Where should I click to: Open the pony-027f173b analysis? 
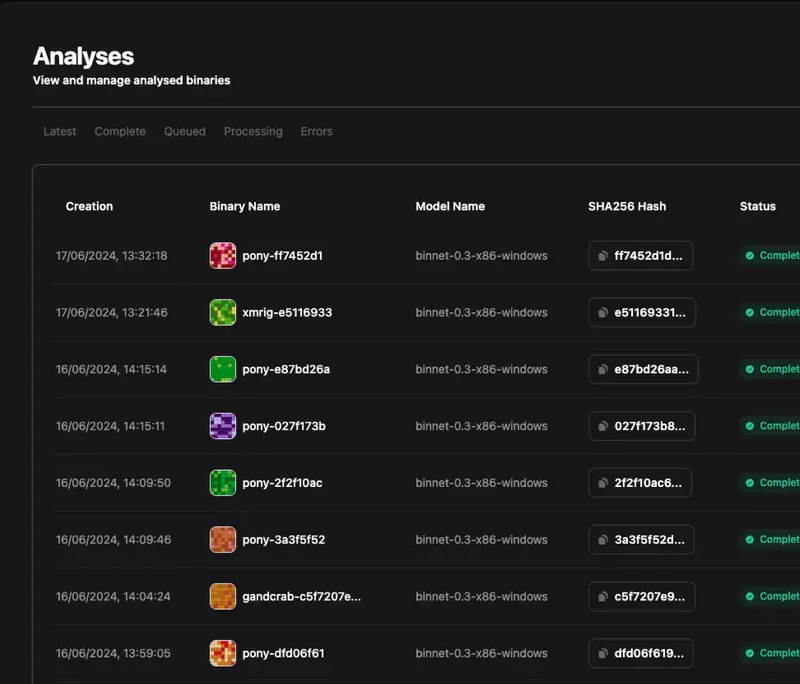pos(284,426)
